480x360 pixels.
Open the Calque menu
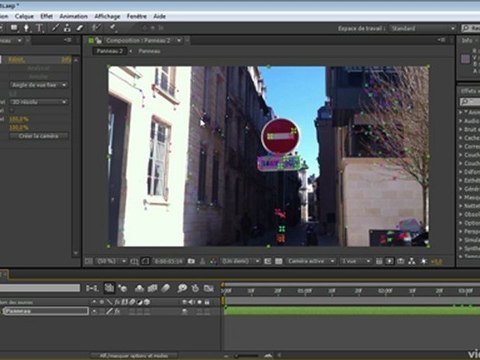pos(24,16)
